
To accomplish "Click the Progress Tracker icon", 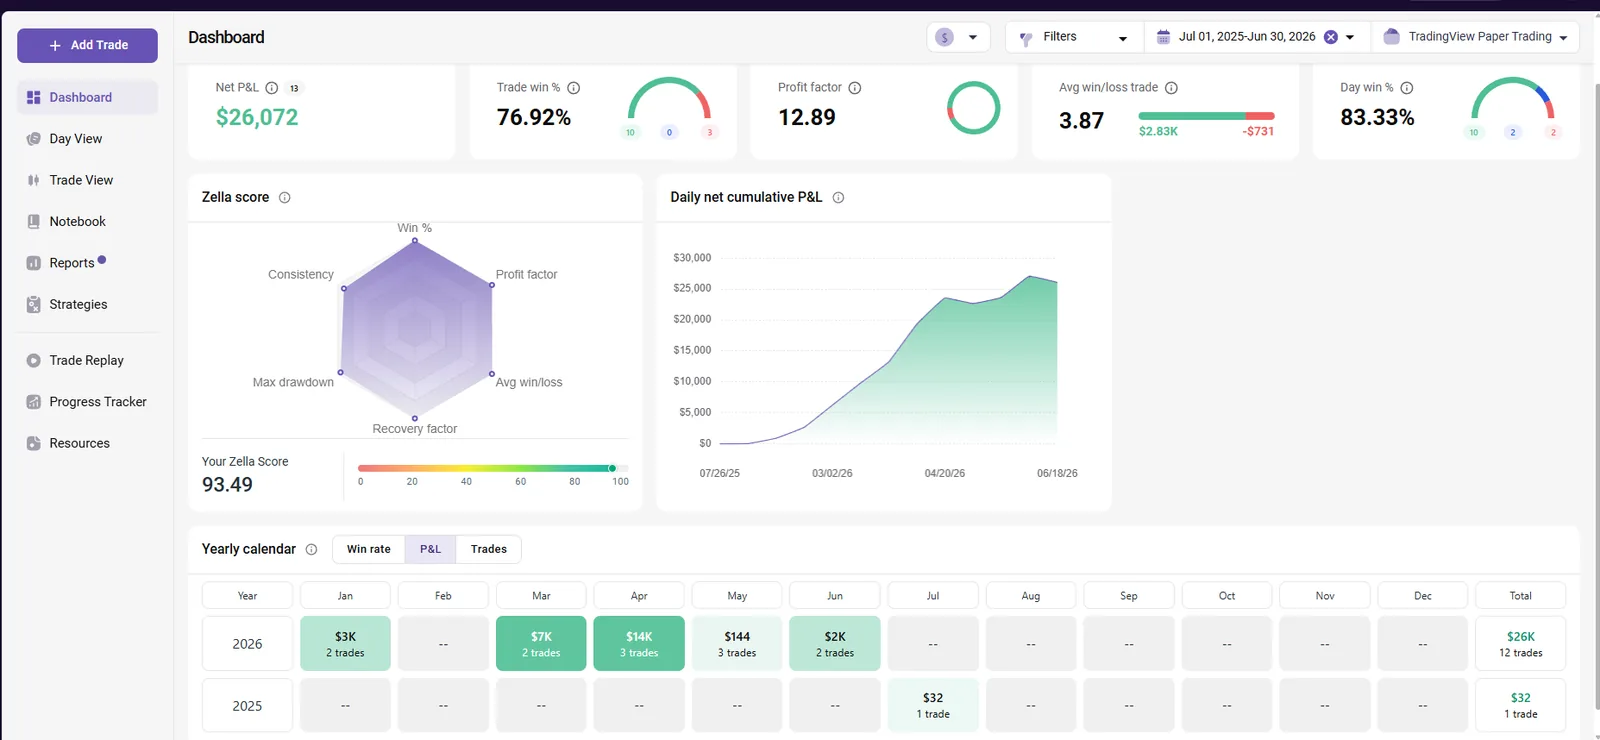I will [x=34, y=402].
